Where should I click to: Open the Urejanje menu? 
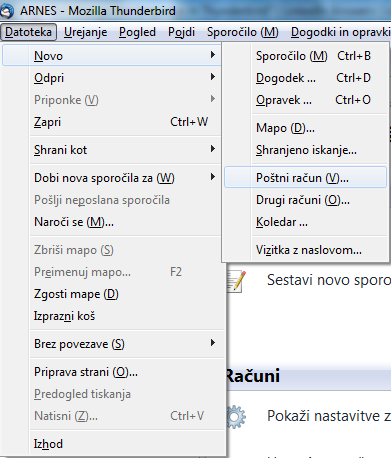(86, 32)
